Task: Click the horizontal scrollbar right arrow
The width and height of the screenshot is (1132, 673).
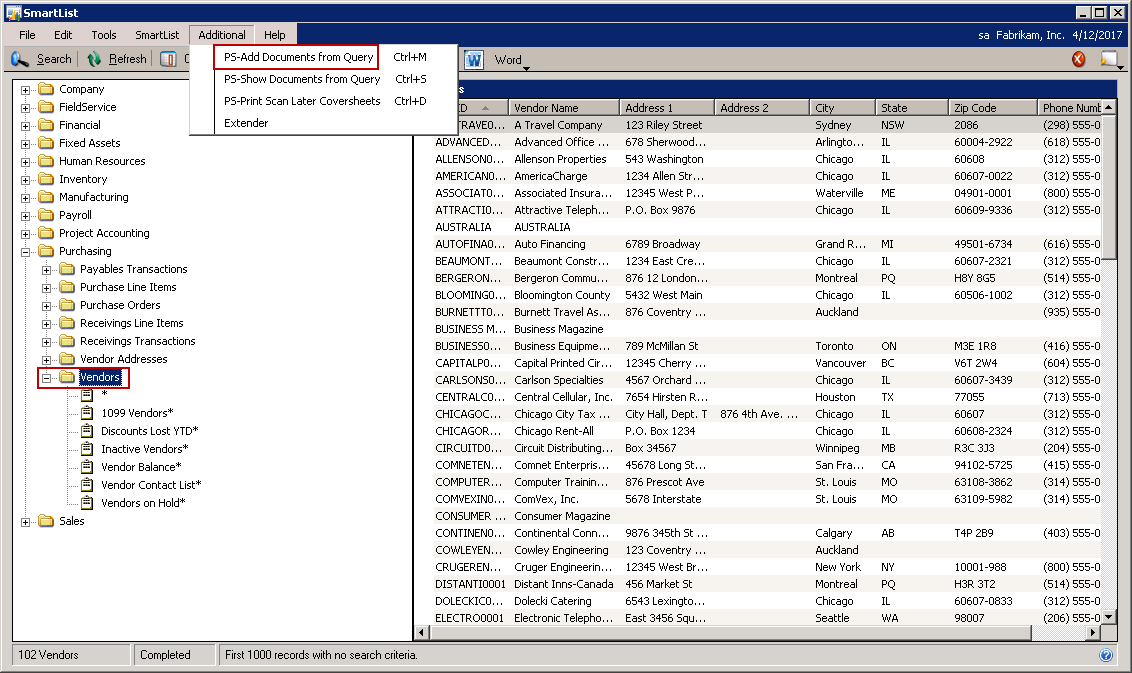Action: point(1094,633)
